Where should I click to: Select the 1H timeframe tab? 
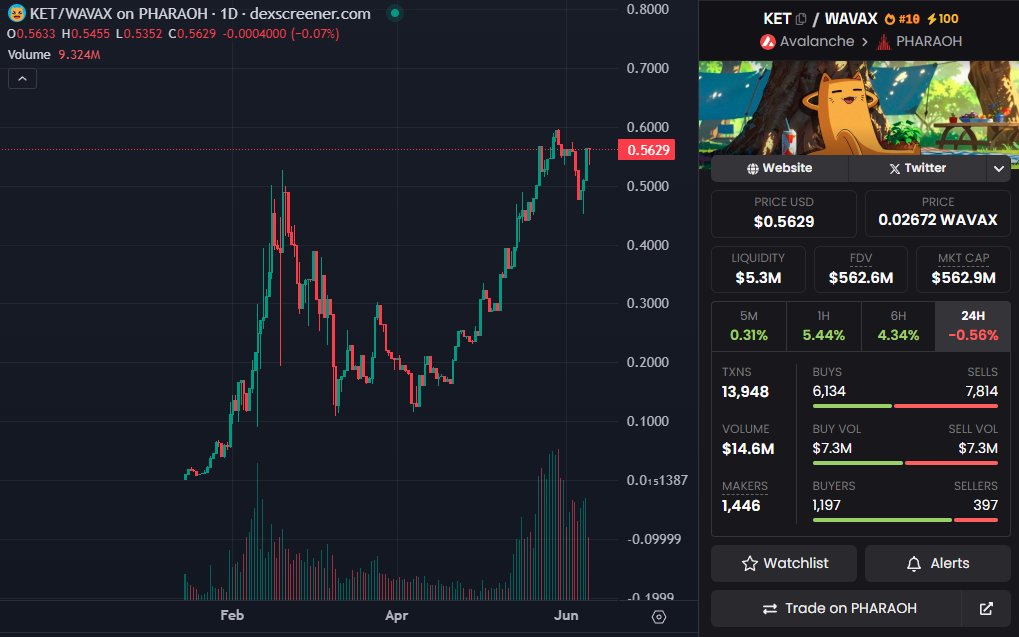pos(823,326)
